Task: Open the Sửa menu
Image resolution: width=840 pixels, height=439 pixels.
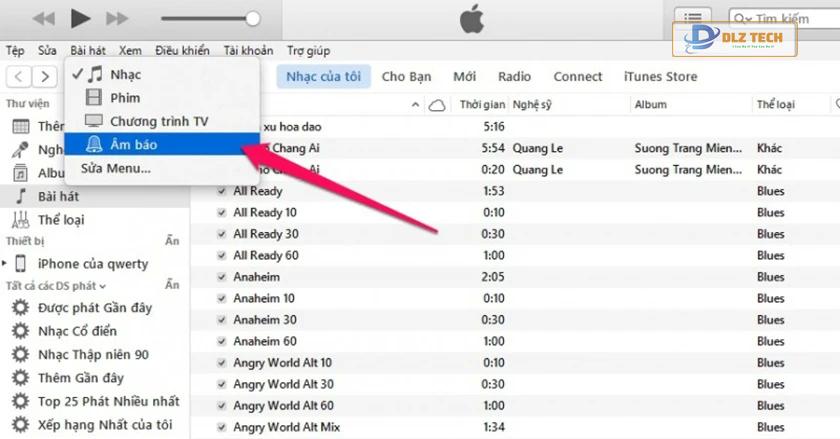Action: pos(47,51)
